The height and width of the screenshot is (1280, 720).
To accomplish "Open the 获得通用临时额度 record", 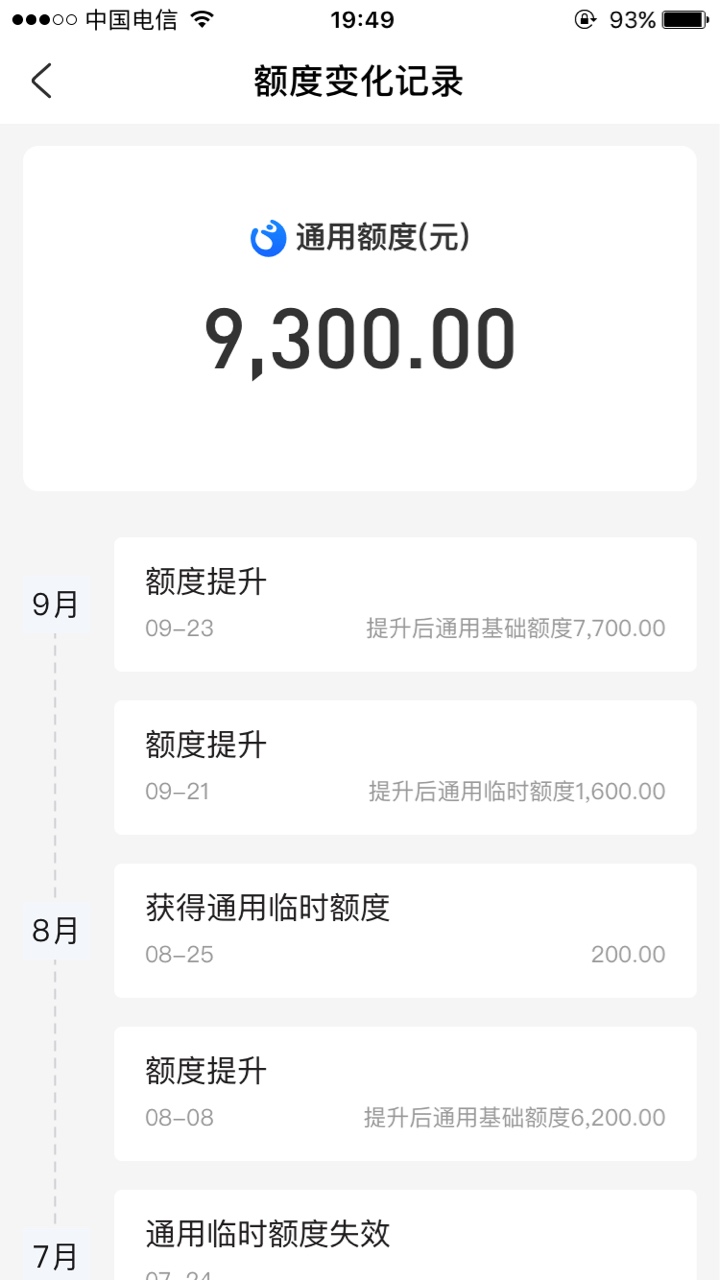I will (x=405, y=930).
